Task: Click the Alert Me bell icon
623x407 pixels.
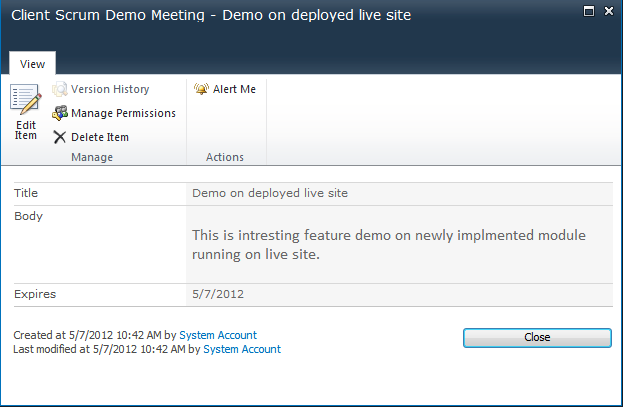Action: click(x=201, y=90)
